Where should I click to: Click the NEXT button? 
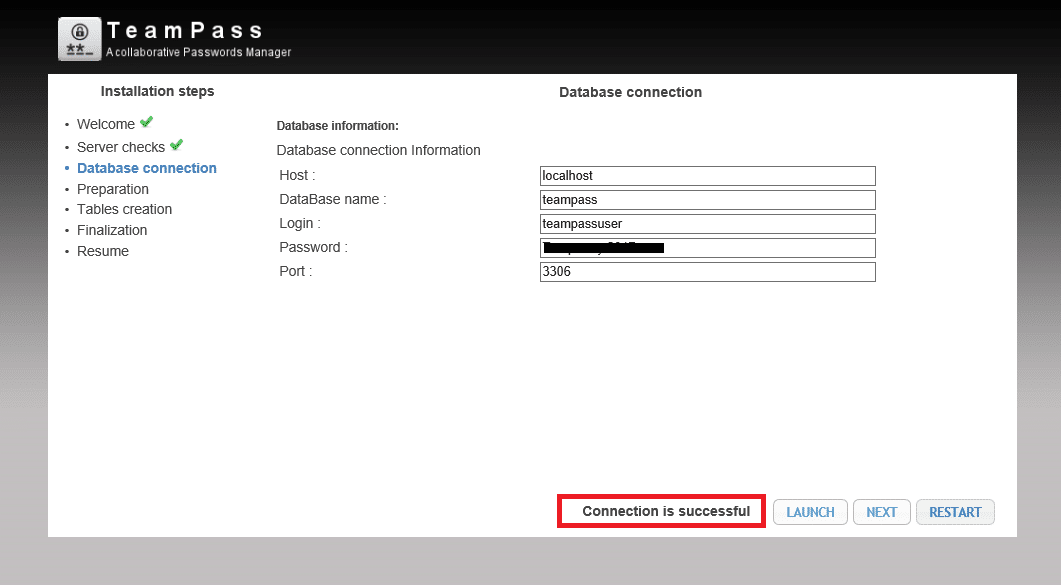882,512
